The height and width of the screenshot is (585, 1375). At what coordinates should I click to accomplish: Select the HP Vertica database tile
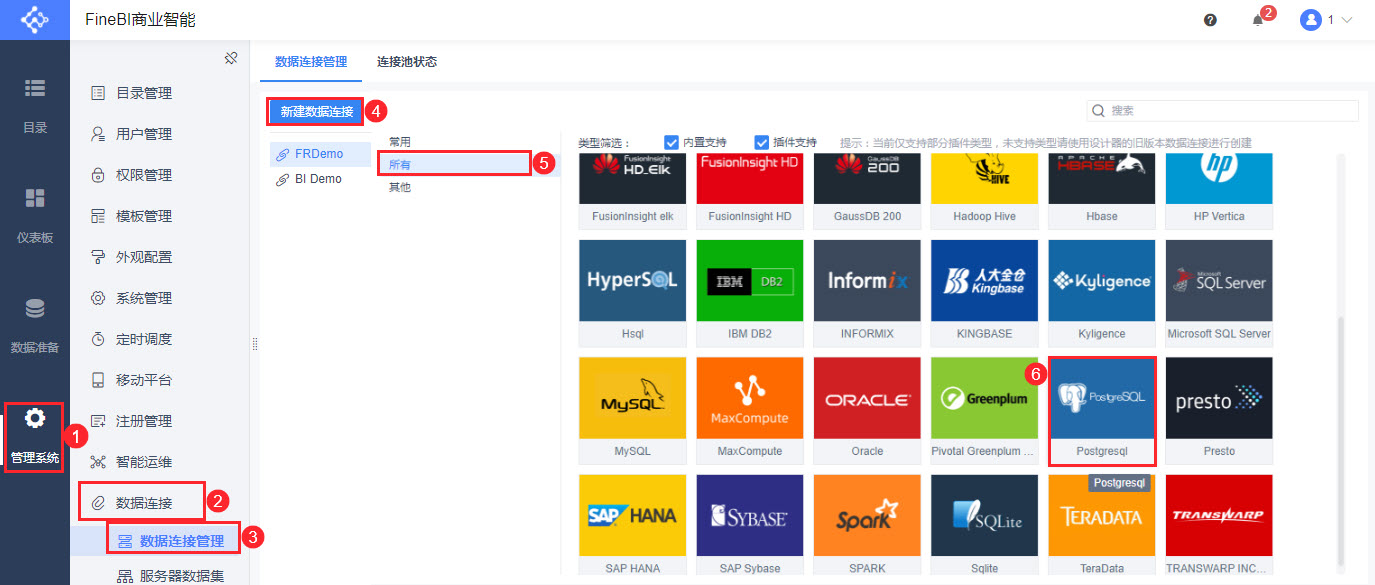click(x=1219, y=191)
